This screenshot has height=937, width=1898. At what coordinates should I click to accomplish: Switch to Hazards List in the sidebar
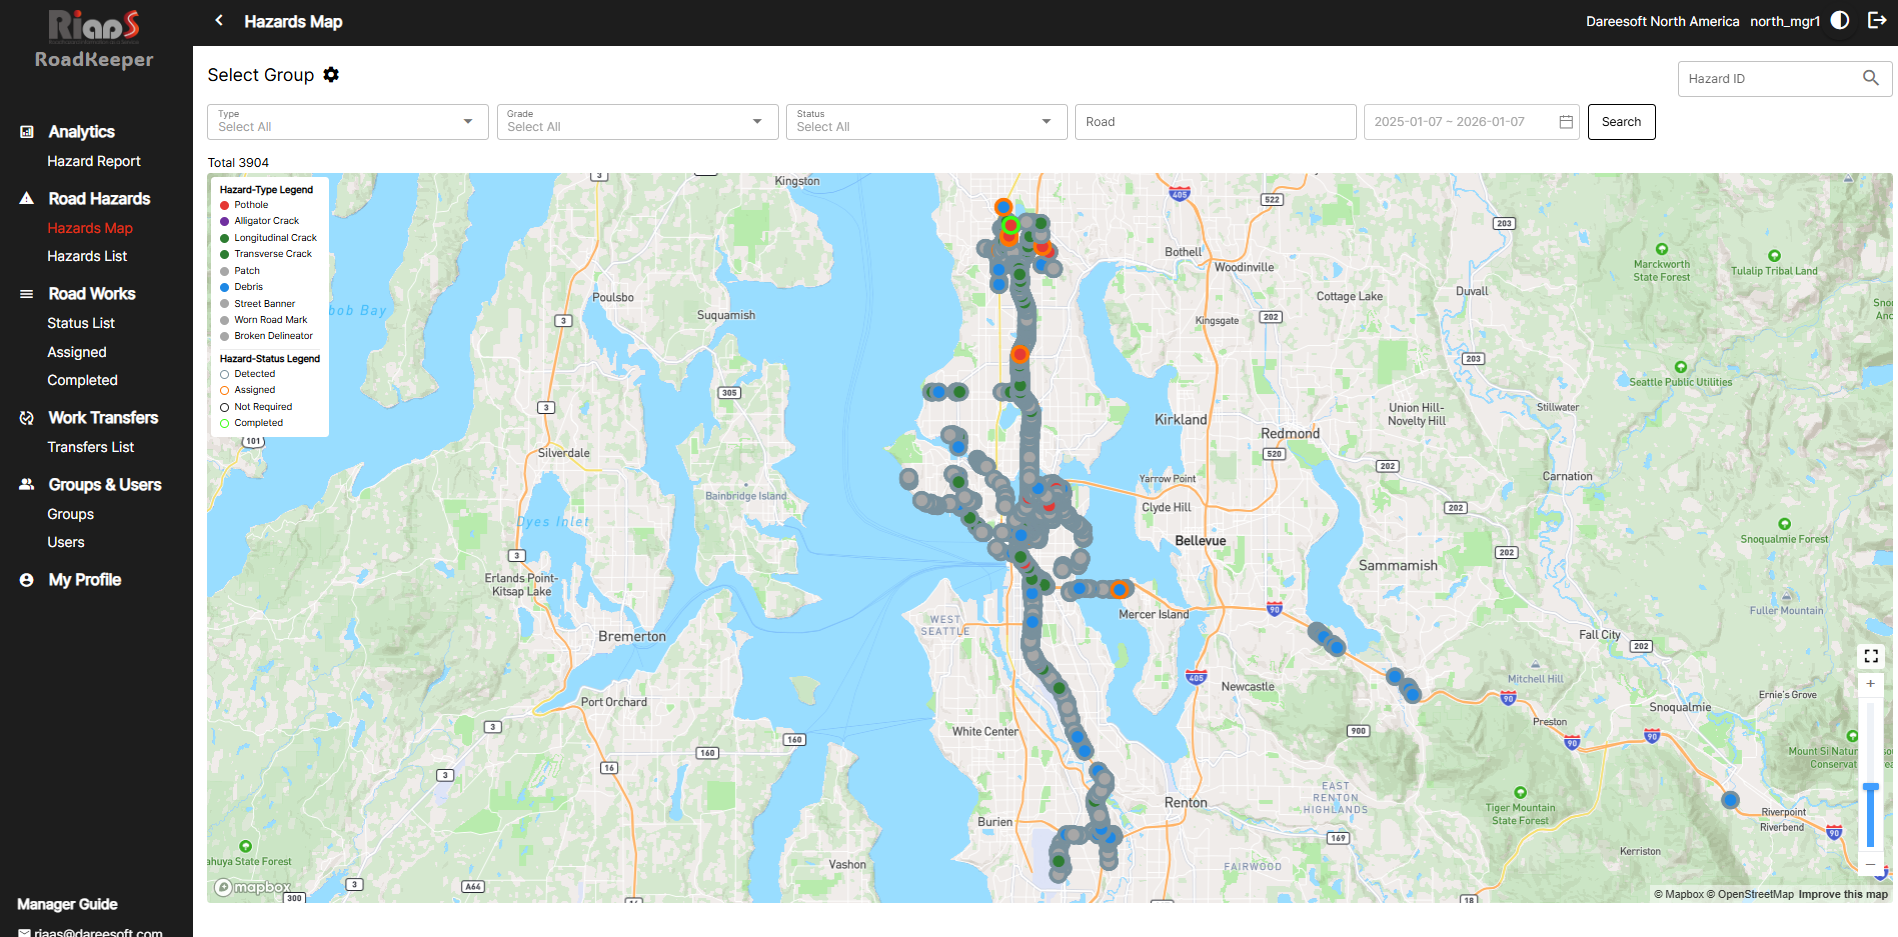(x=87, y=256)
